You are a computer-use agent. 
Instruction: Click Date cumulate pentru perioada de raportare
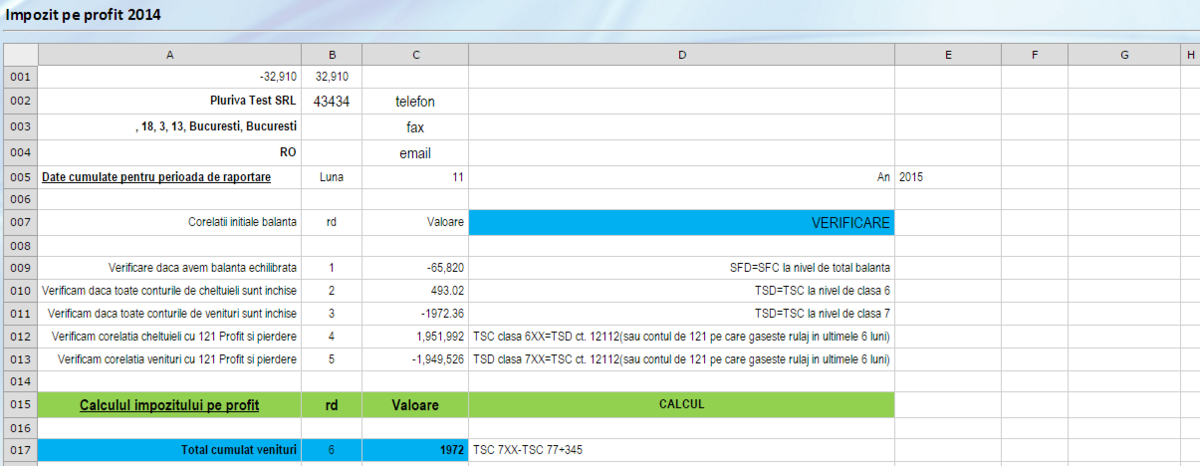pyautogui.click(x=156, y=177)
